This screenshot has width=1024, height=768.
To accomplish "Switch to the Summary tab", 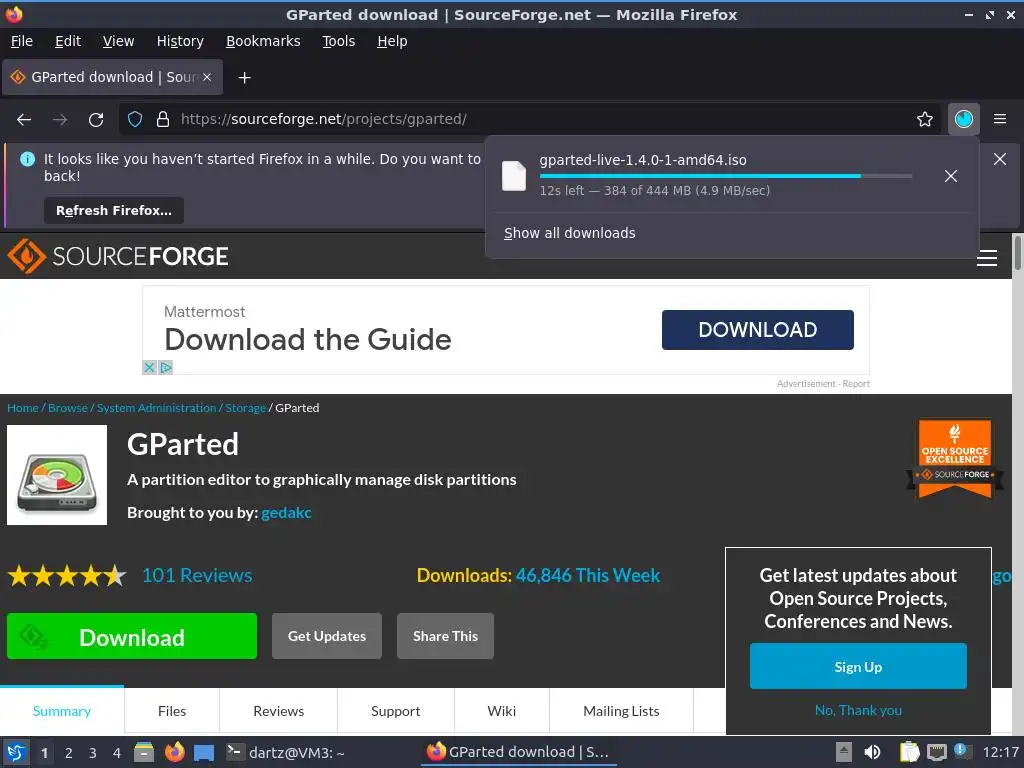I will point(62,711).
